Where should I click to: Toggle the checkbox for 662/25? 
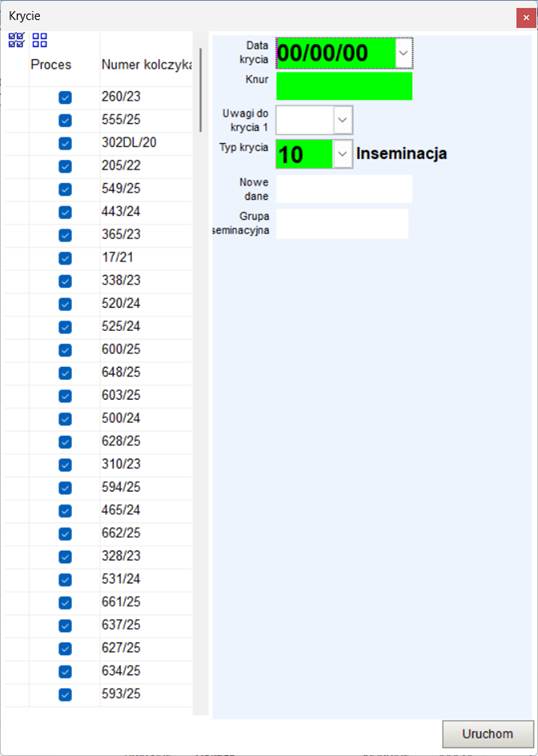(x=65, y=534)
